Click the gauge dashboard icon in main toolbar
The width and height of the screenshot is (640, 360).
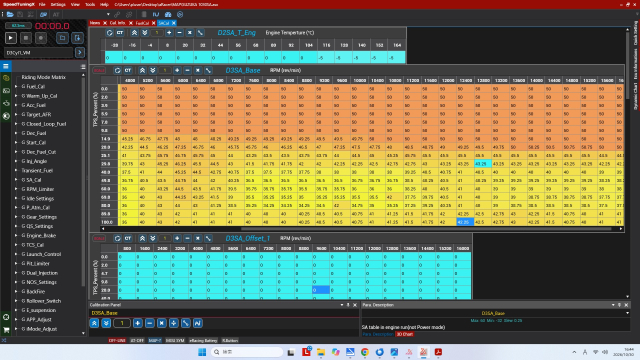click(168, 14)
